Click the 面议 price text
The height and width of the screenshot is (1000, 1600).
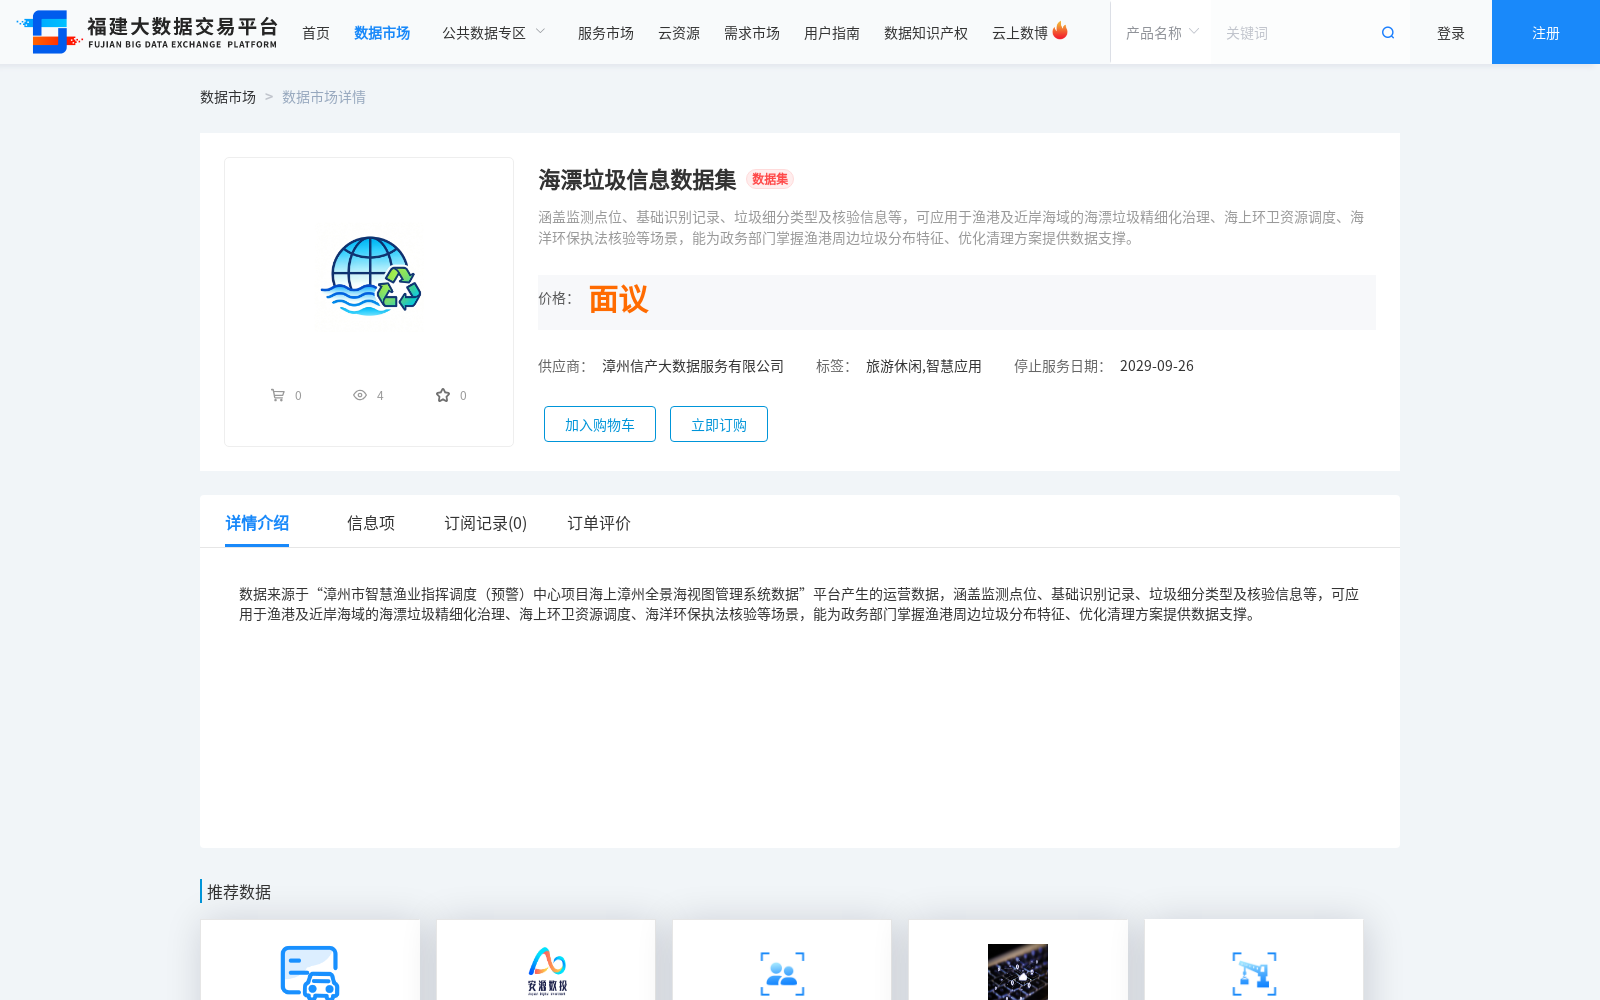[618, 299]
